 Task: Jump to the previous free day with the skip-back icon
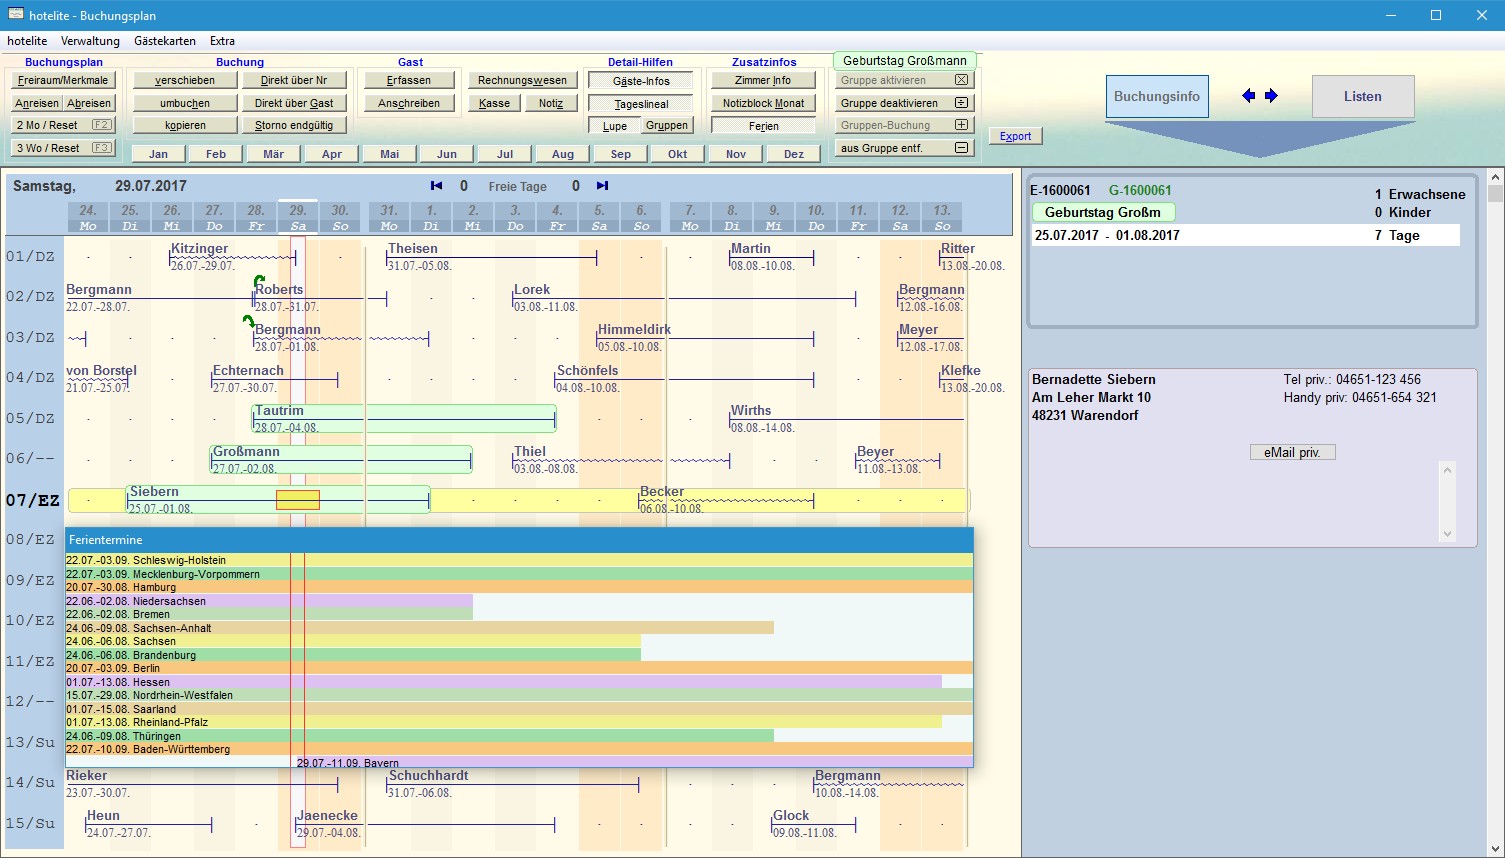point(436,186)
